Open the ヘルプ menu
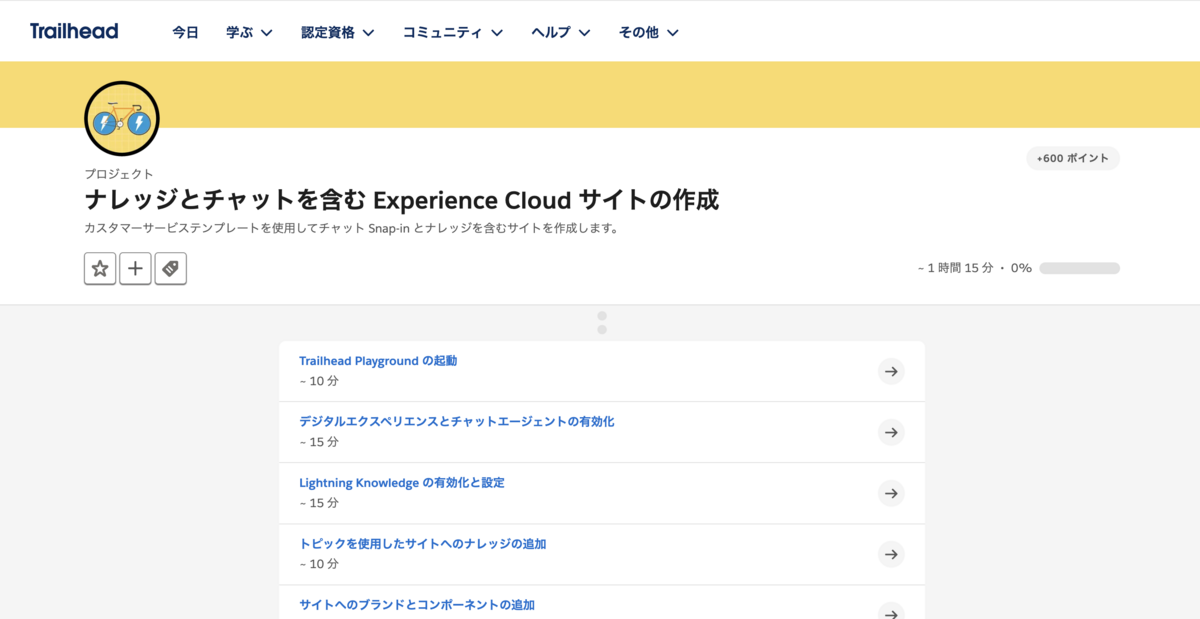 pos(560,32)
